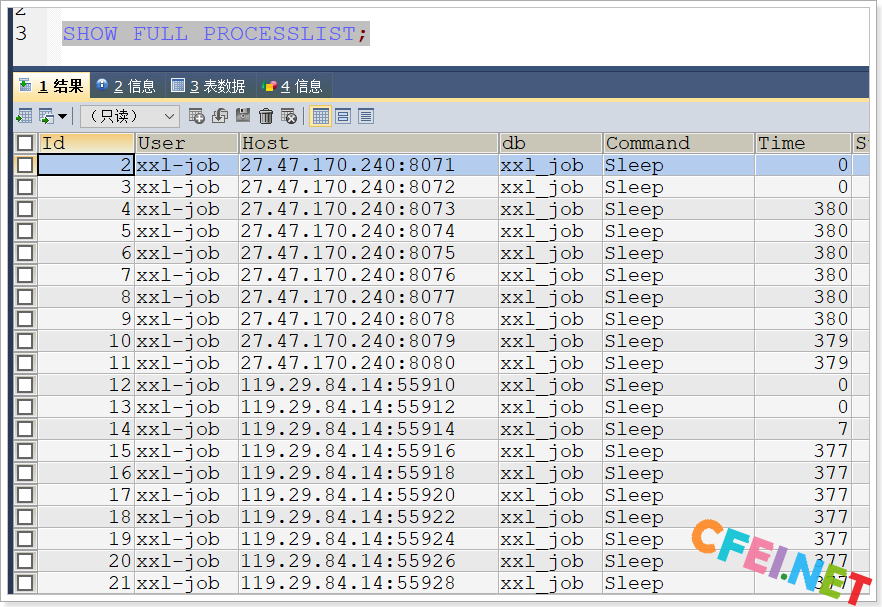The height and width of the screenshot is (607, 882).
Task: Open the 1 结果 tab
Action: coord(51,86)
